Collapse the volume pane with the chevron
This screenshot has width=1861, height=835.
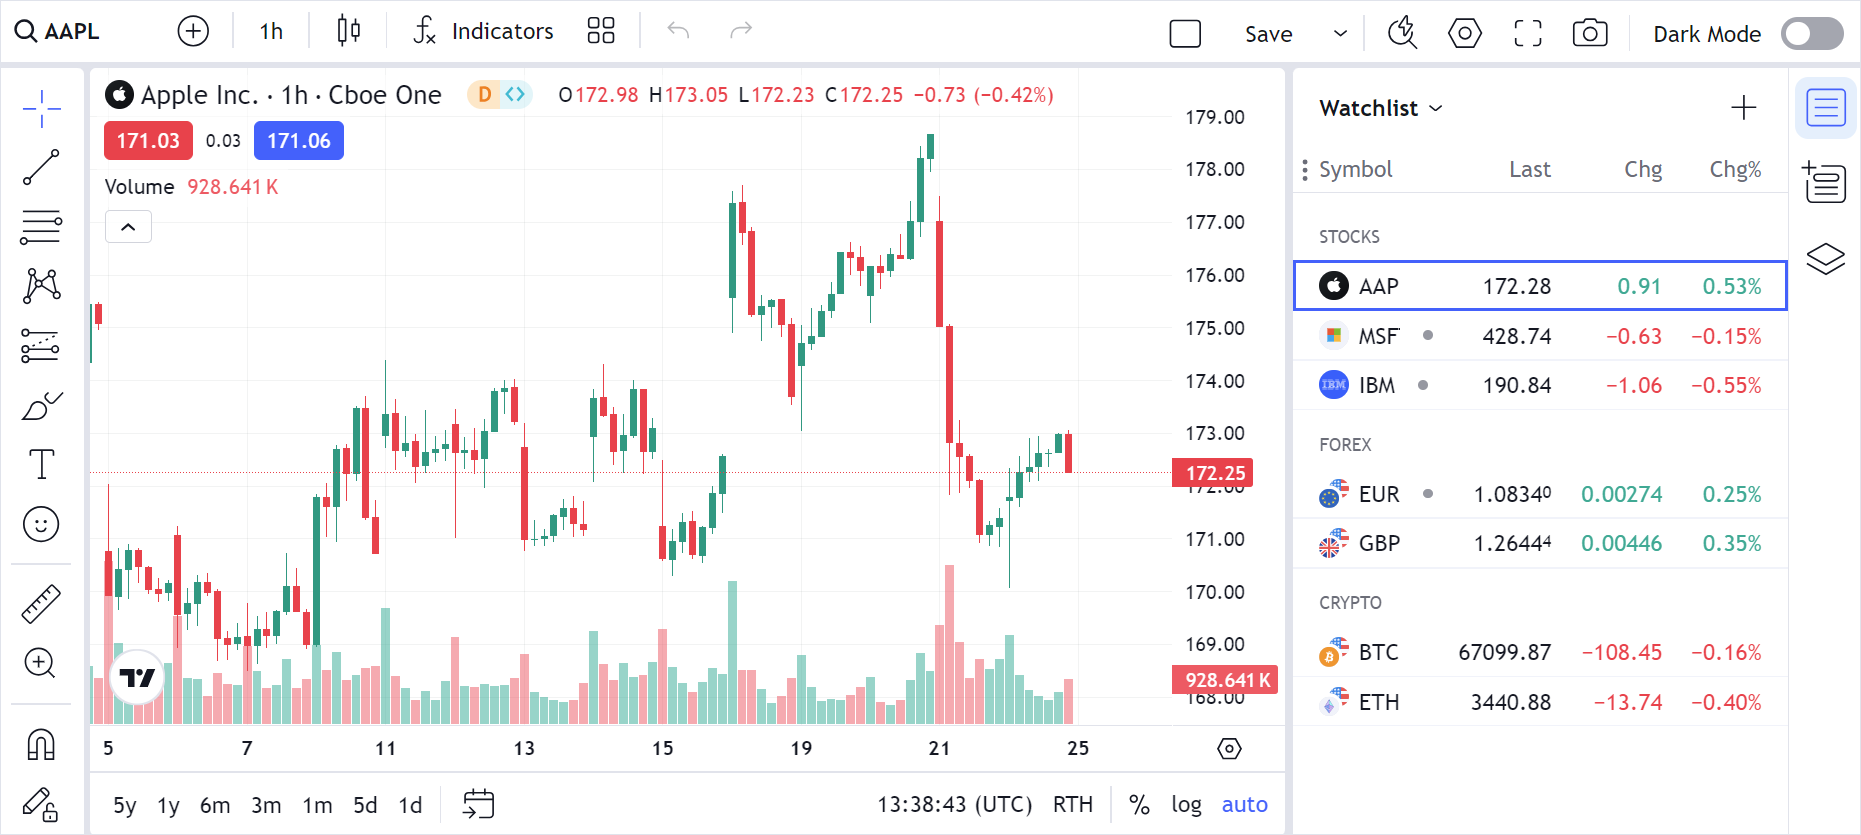(x=128, y=226)
